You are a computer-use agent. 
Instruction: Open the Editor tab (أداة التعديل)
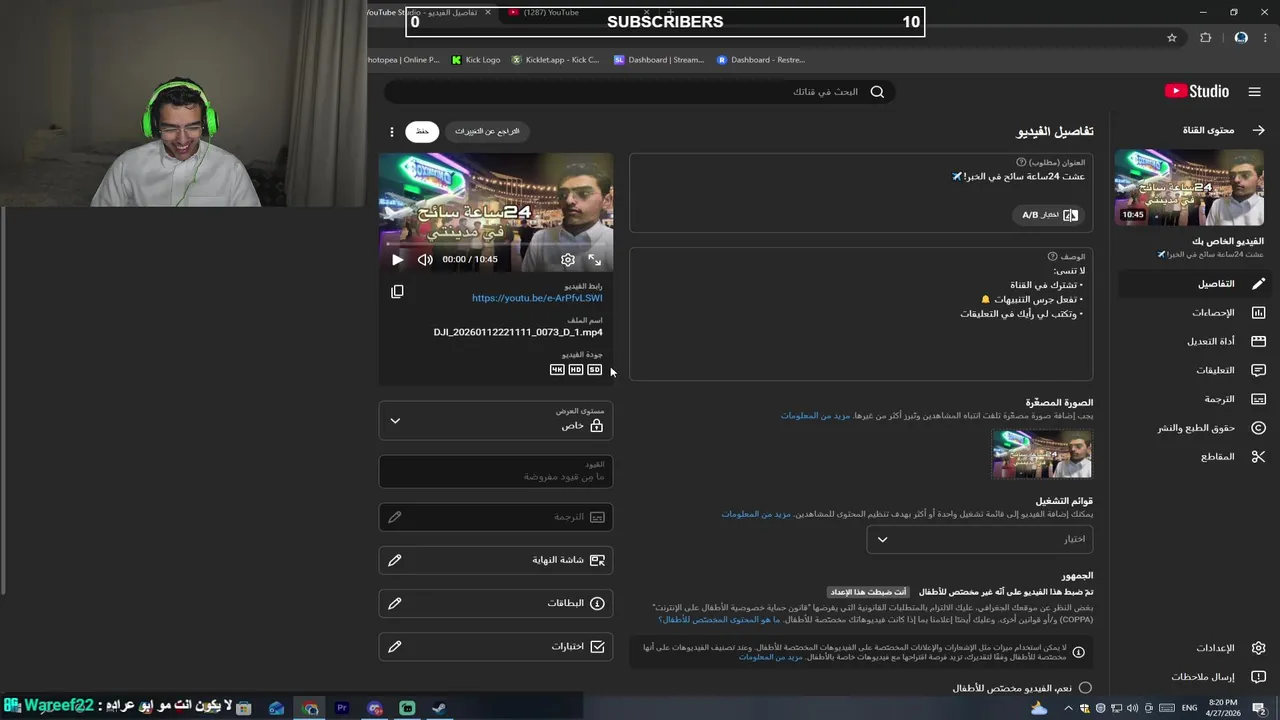[1193, 341]
